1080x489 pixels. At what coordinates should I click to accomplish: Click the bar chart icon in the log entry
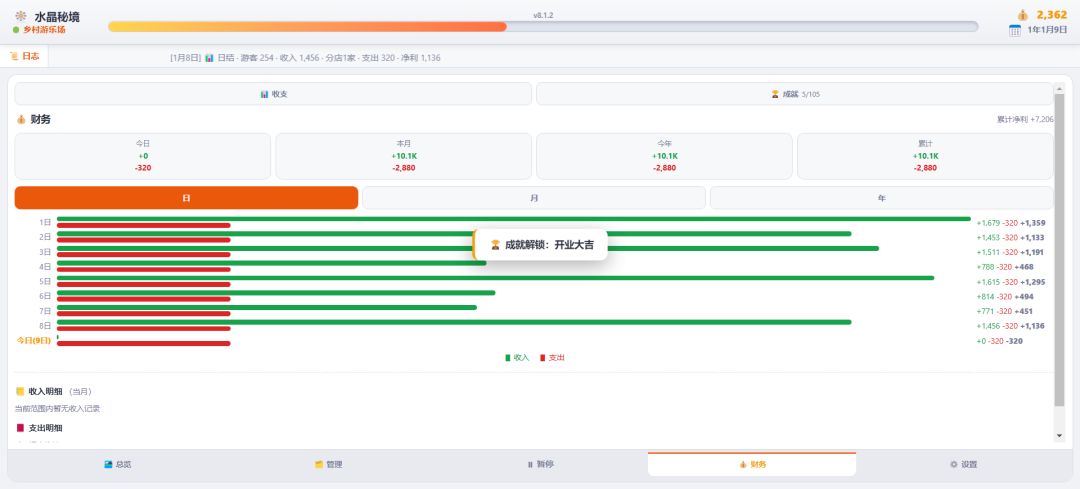click(x=209, y=58)
